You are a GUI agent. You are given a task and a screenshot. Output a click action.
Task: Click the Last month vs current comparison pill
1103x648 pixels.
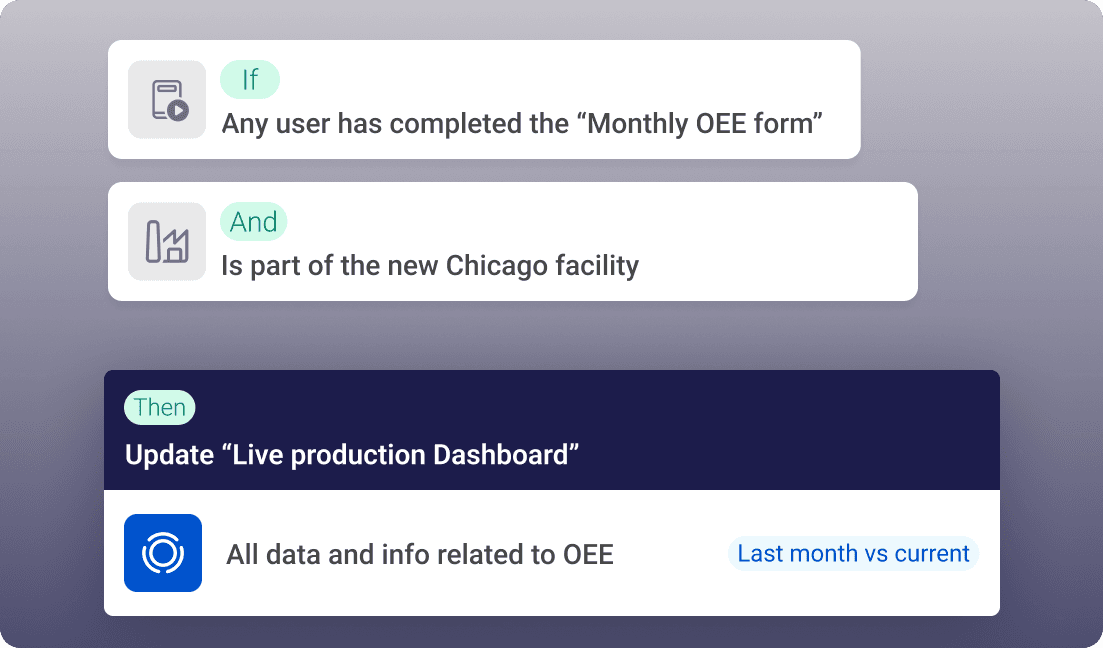click(852, 553)
